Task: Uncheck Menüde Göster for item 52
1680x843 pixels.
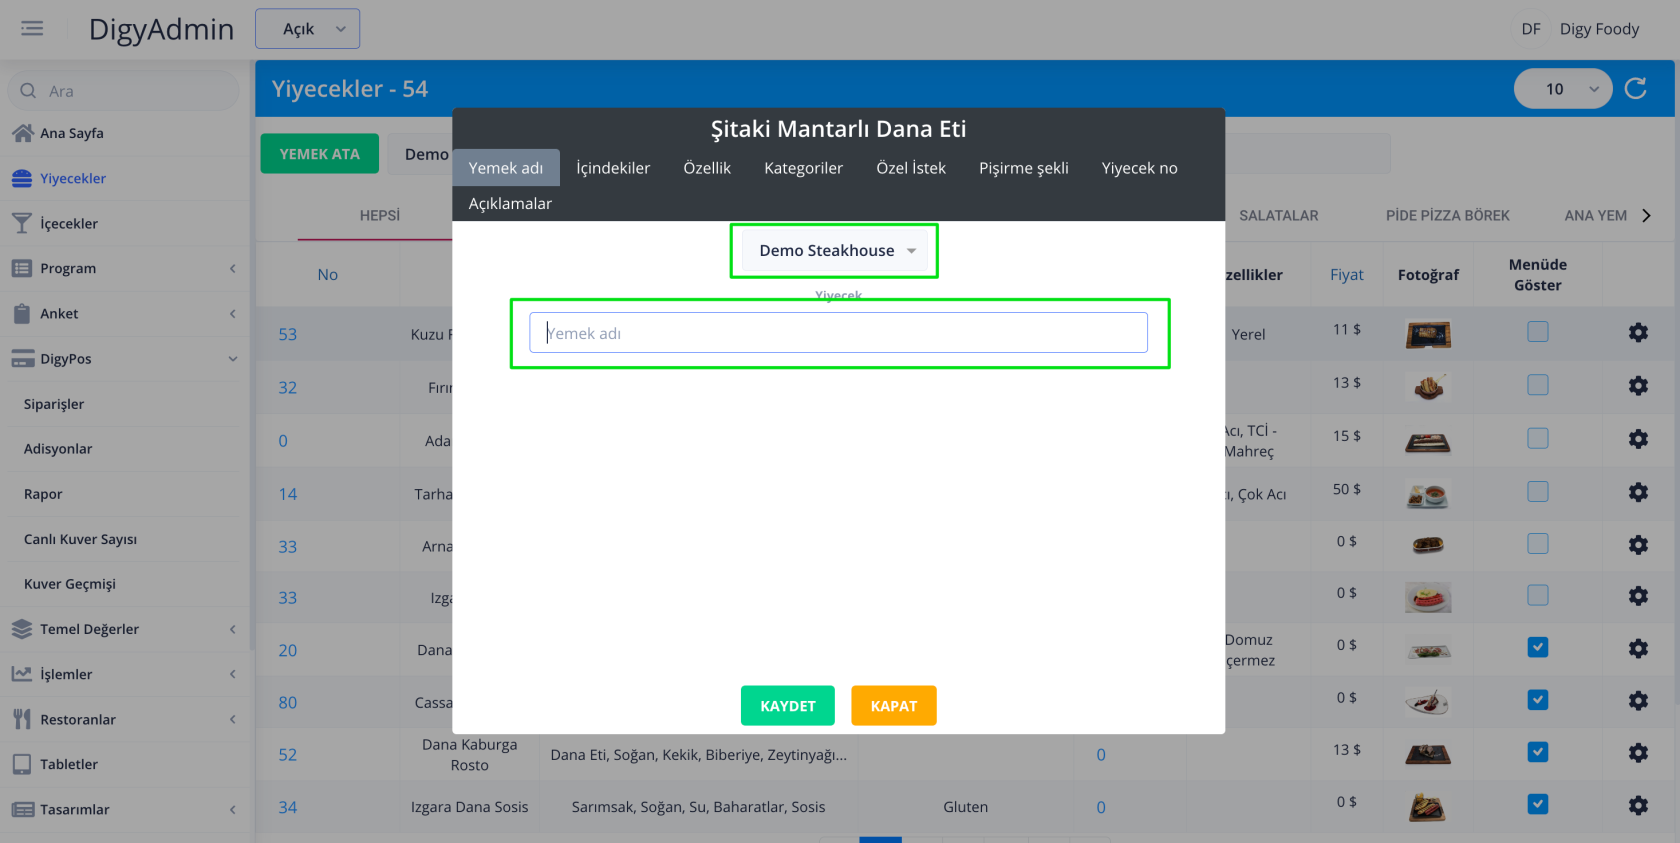Action: point(1537,752)
